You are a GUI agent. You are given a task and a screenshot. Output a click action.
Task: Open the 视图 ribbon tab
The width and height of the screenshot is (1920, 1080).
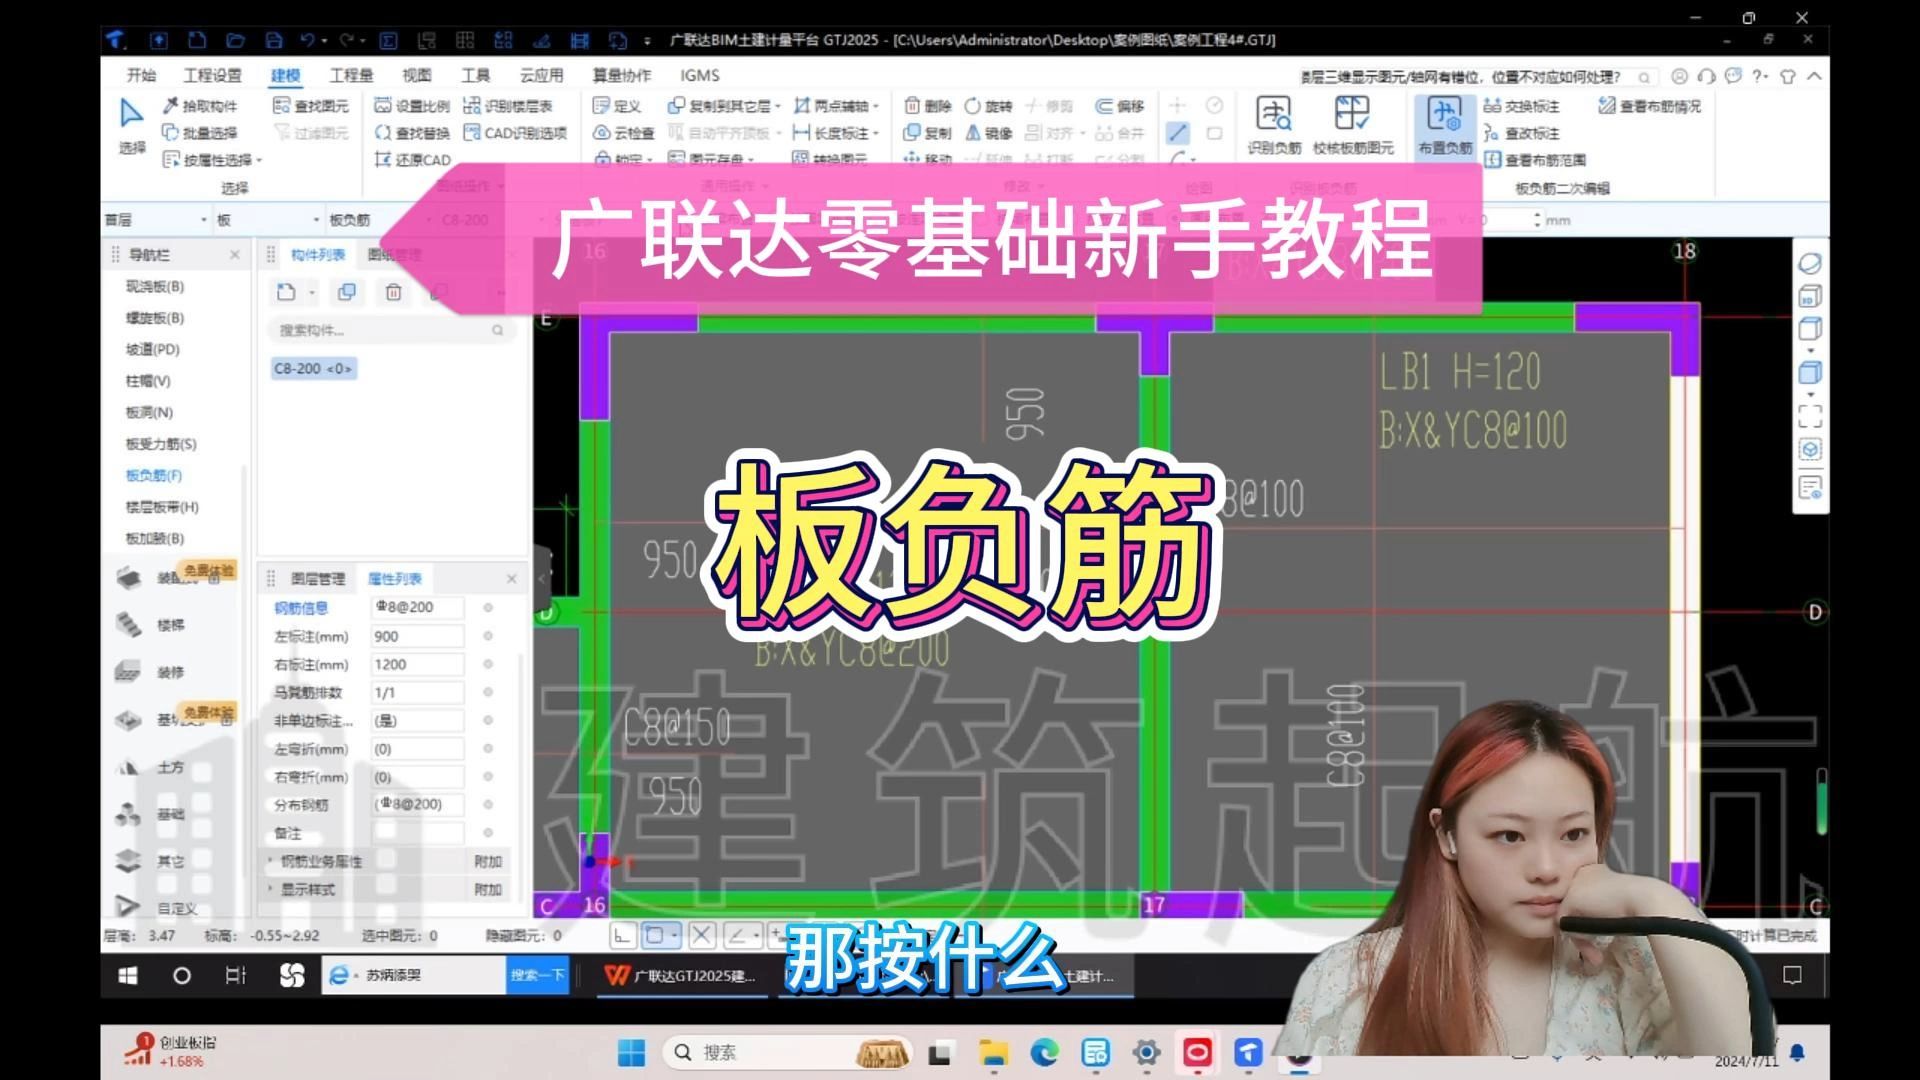pyautogui.click(x=416, y=75)
